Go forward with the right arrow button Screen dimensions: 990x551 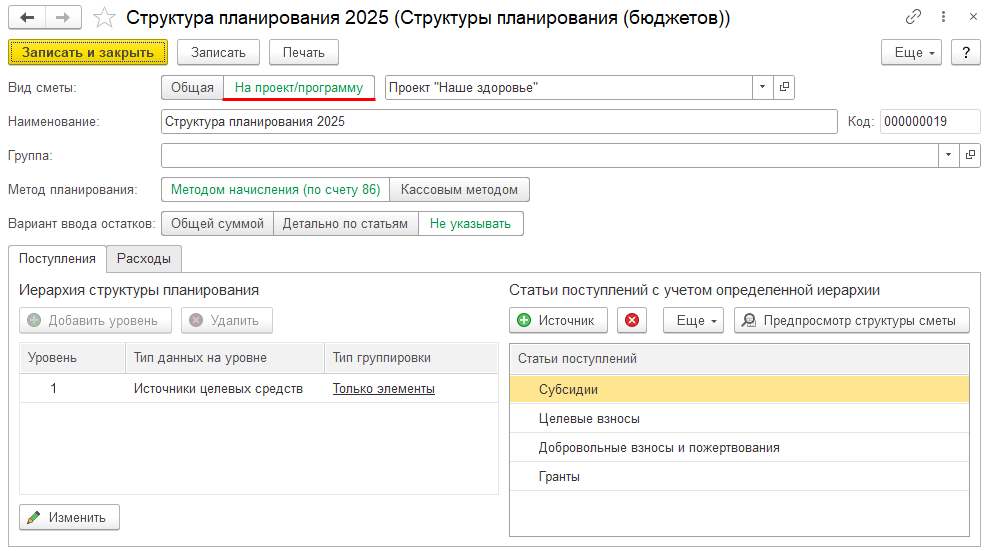click(x=63, y=18)
